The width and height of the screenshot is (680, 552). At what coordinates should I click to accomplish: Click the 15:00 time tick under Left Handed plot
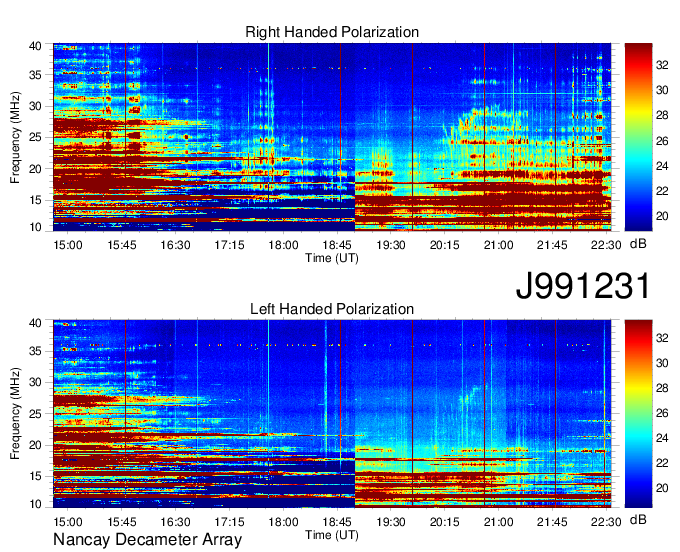68,521
